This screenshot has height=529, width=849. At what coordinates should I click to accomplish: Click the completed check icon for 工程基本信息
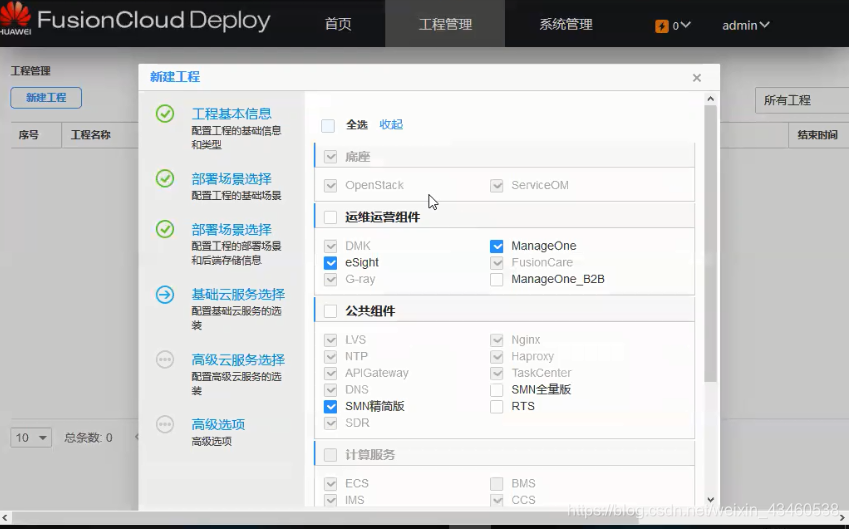[165, 114]
